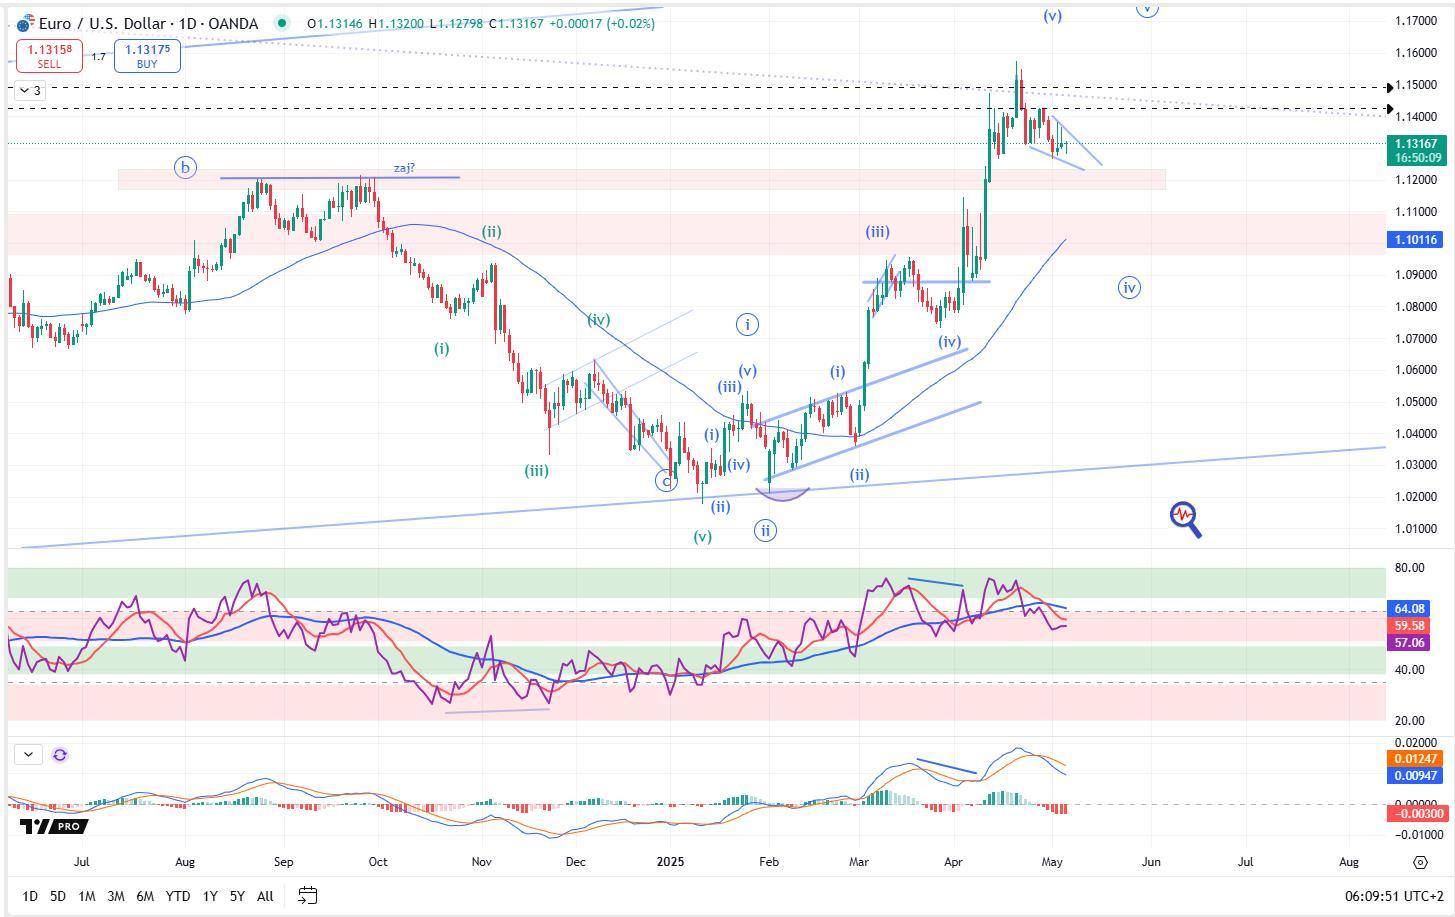Click the circled 'b' wave label
Viewport: 1455px width, 917px height.
tap(185, 168)
